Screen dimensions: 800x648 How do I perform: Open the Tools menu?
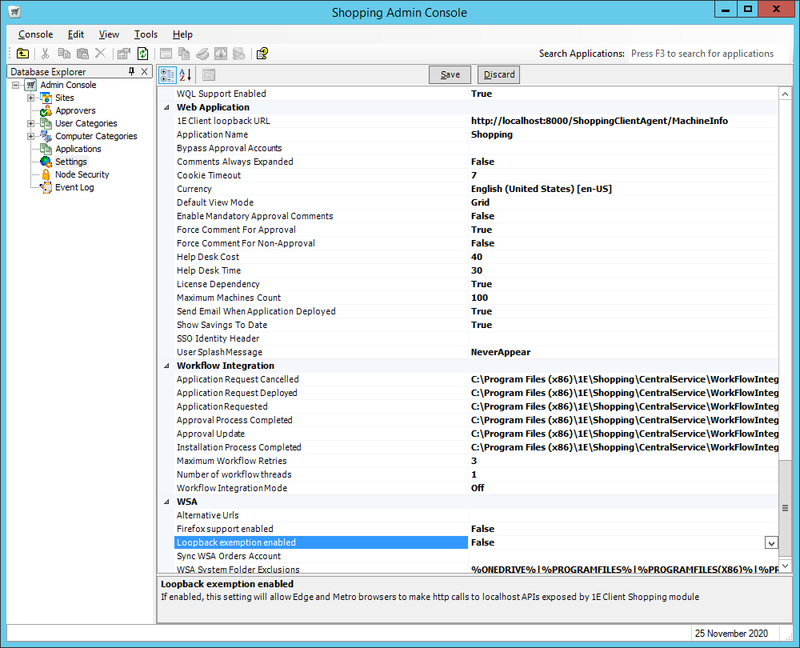click(x=146, y=35)
